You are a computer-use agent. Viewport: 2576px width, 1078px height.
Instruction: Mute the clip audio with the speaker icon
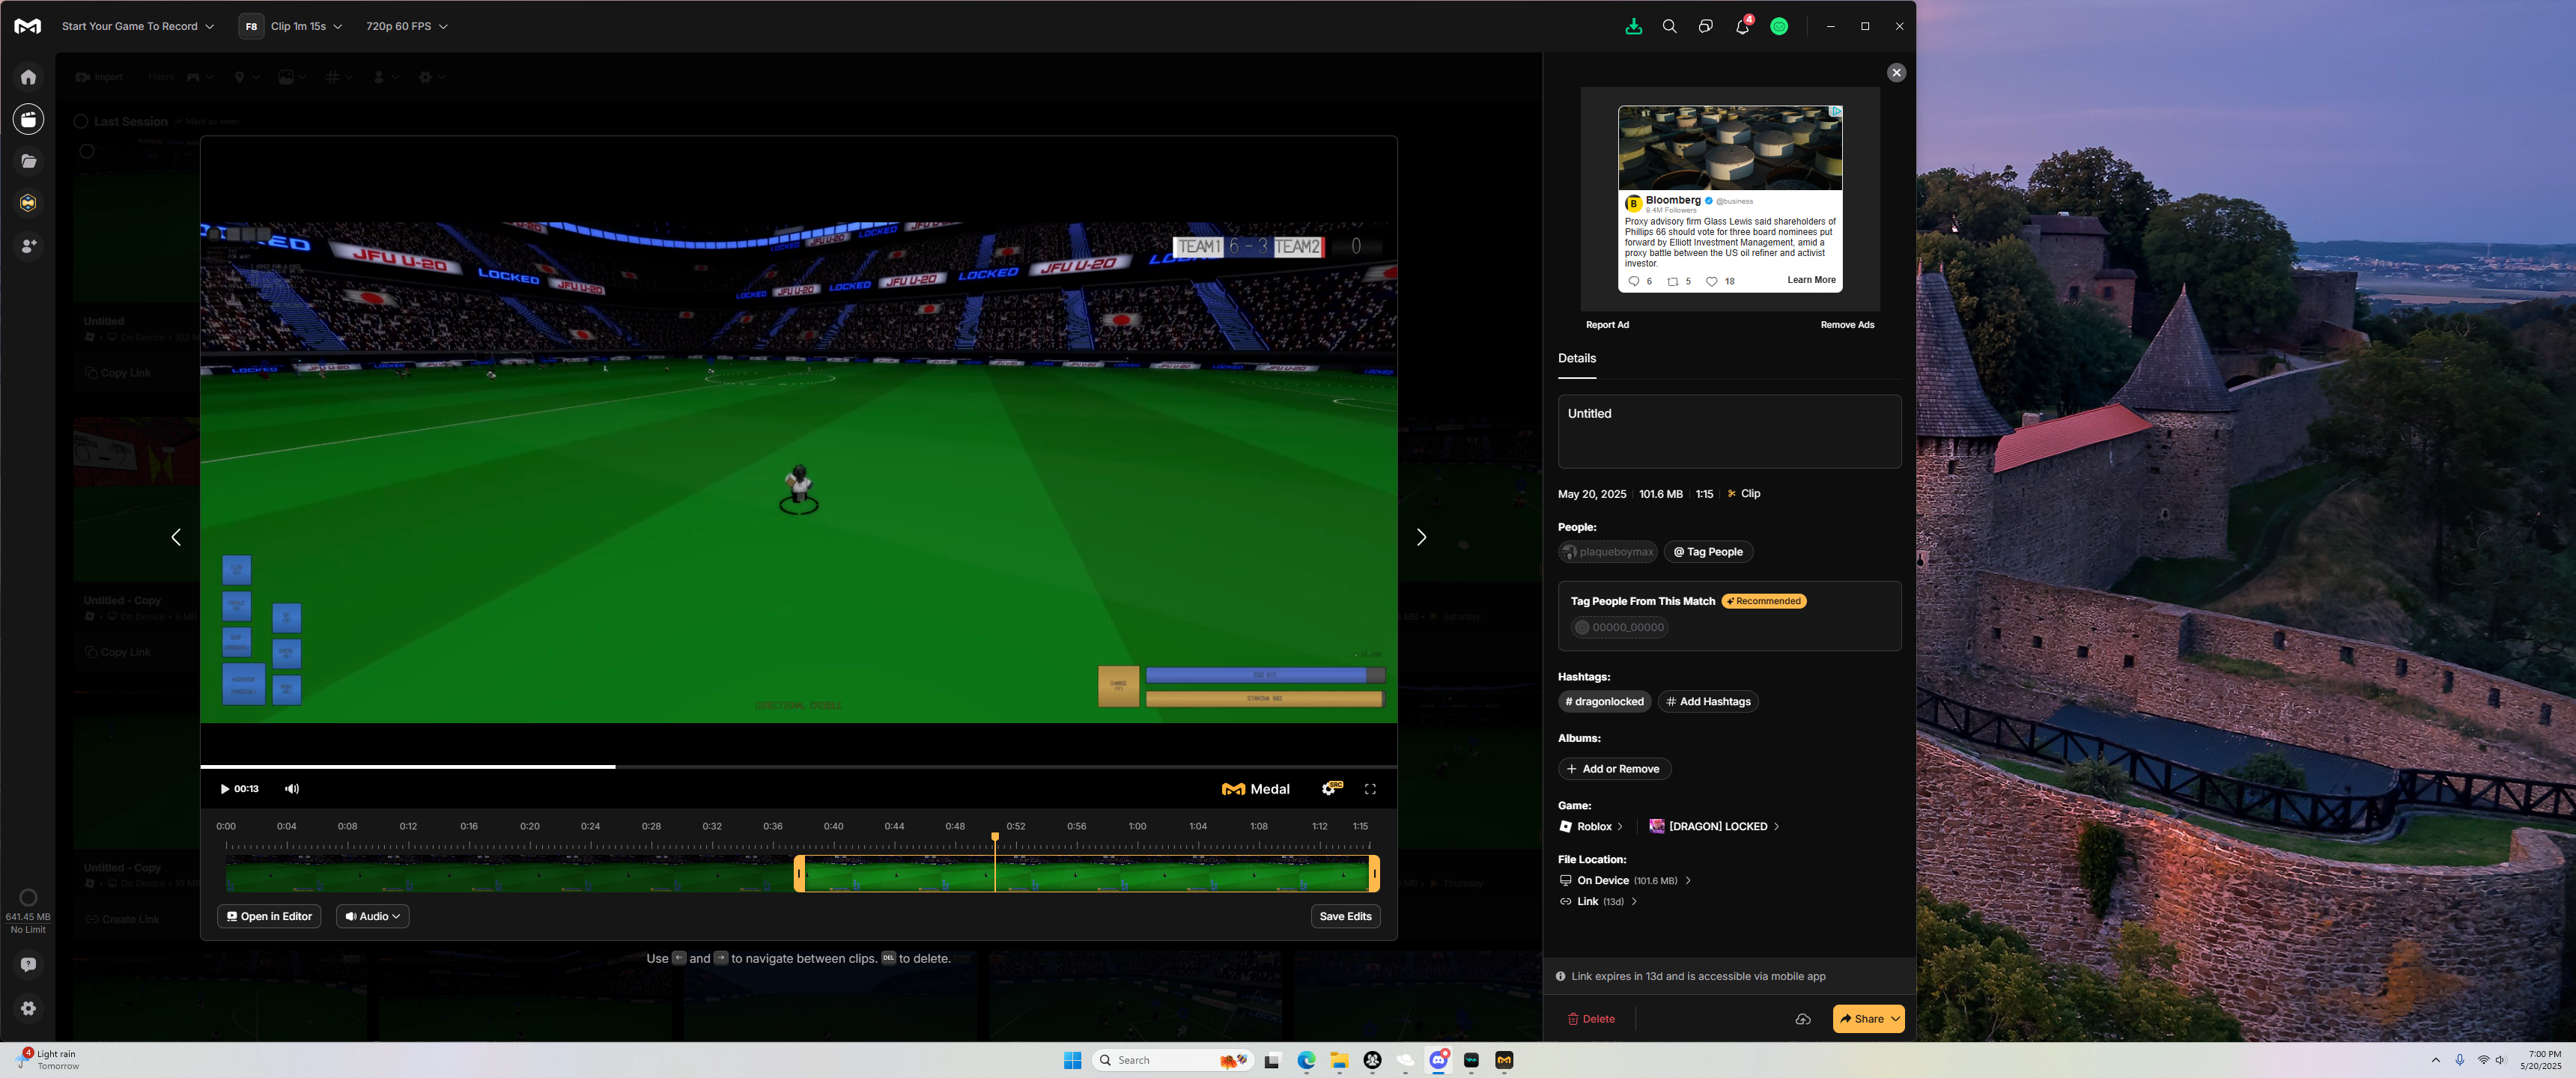click(292, 789)
